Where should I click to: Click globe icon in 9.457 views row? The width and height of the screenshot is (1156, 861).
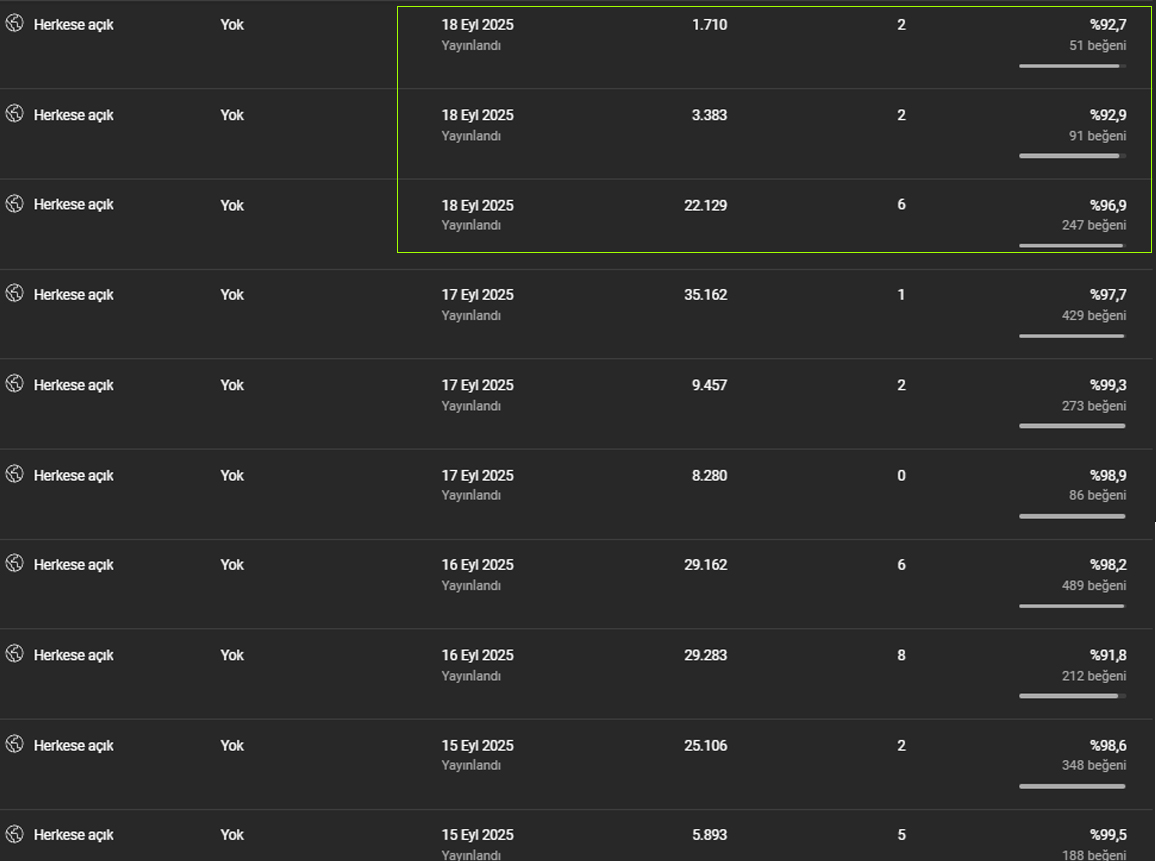(15, 383)
